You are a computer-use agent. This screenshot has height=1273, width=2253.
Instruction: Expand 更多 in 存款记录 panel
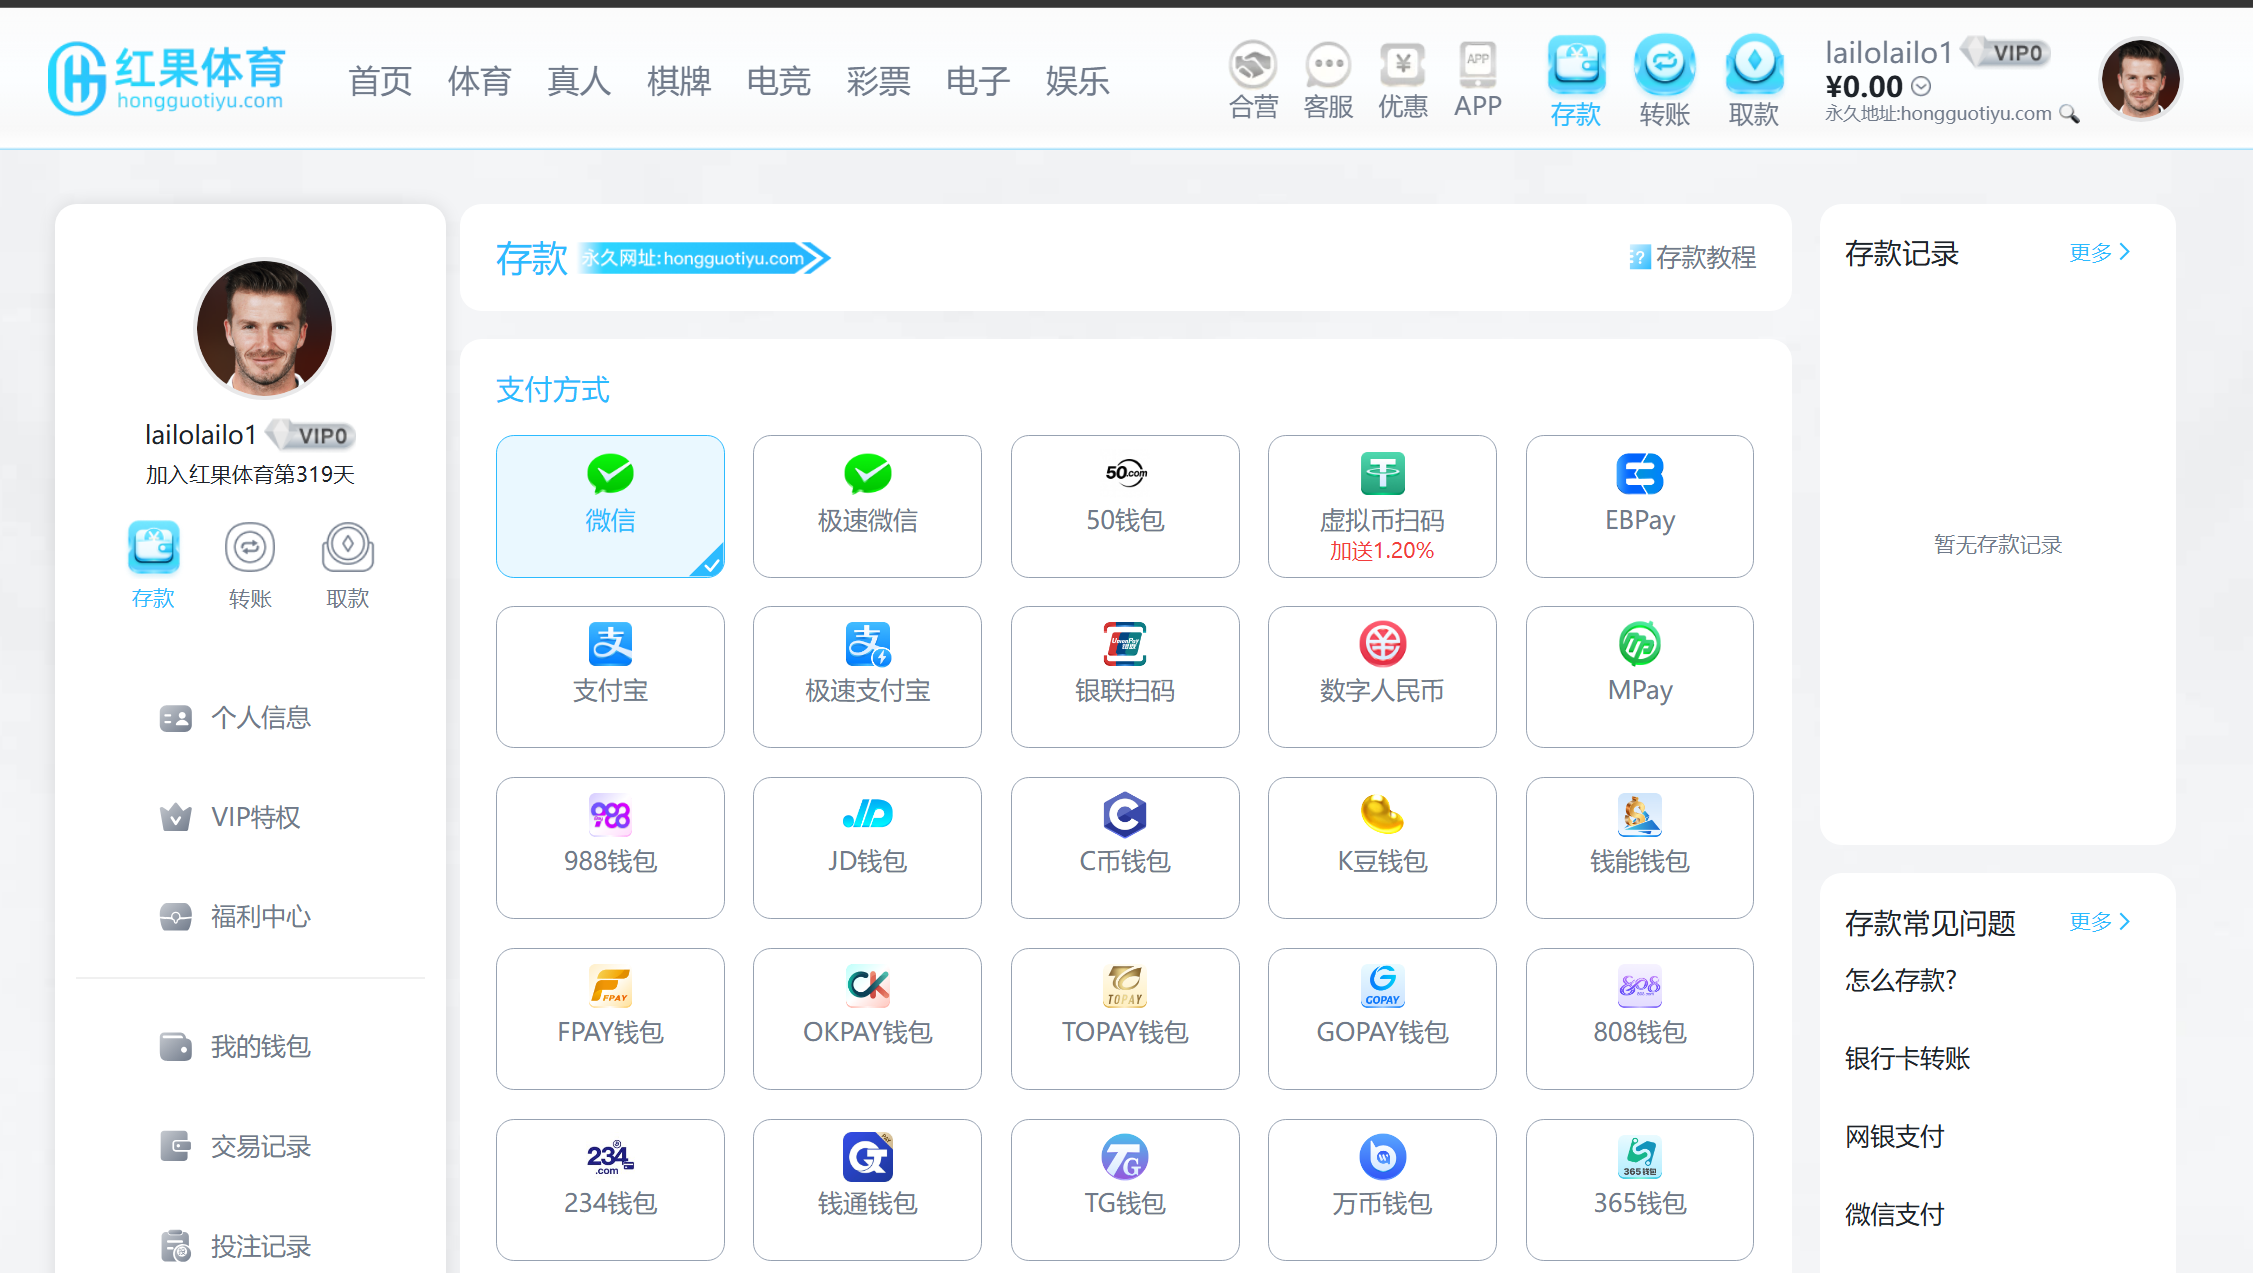pos(2100,253)
